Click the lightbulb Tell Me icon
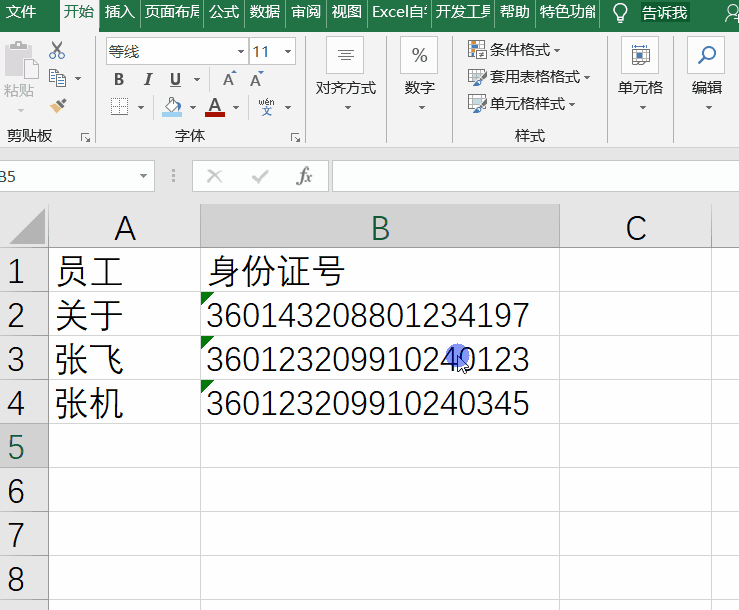Viewport: 739px width, 610px height. pyautogui.click(x=620, y=13)
